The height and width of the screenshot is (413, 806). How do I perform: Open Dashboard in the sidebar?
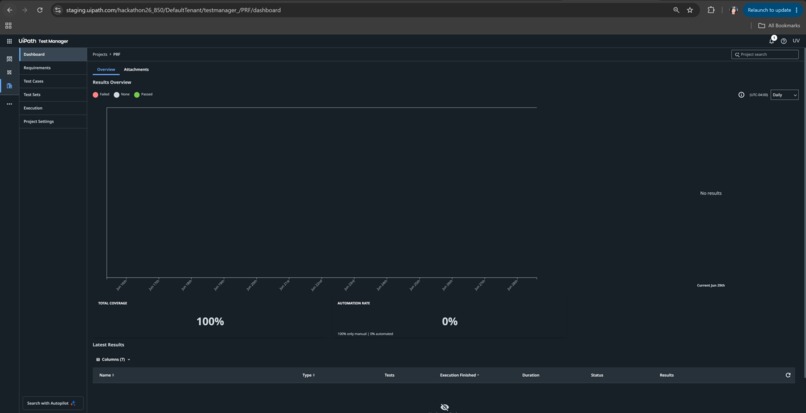tap(53, 55)
